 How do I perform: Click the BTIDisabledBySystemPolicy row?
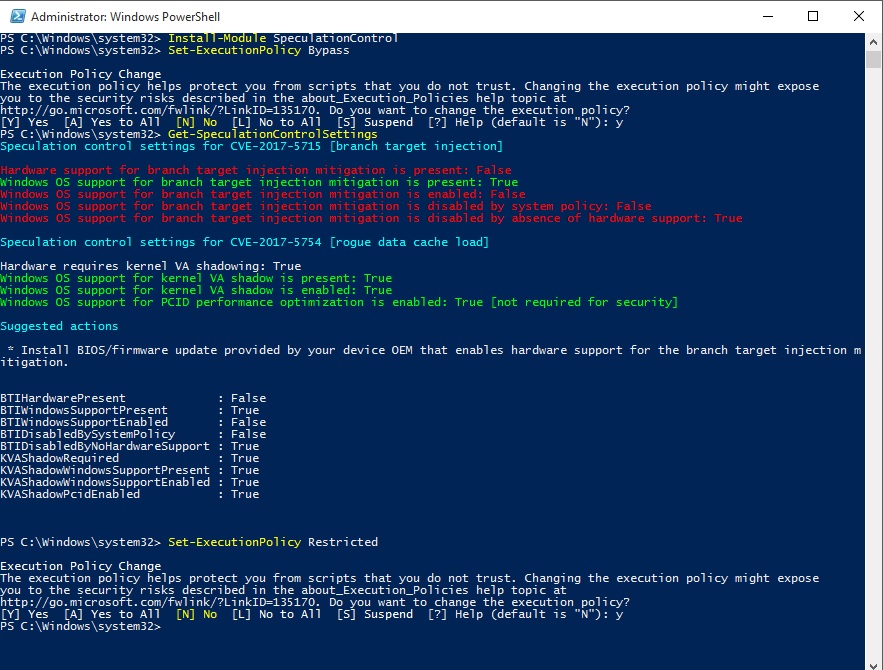click(133, 434)
